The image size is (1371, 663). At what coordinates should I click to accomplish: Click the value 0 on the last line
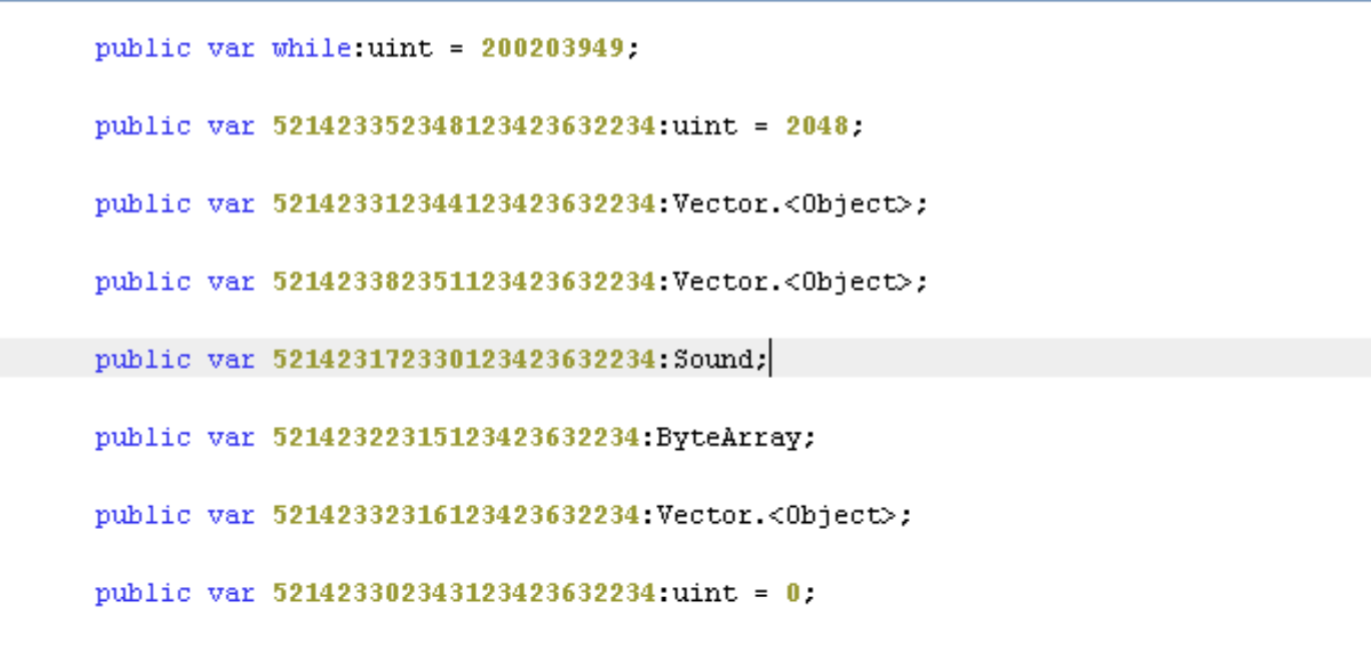793,593
